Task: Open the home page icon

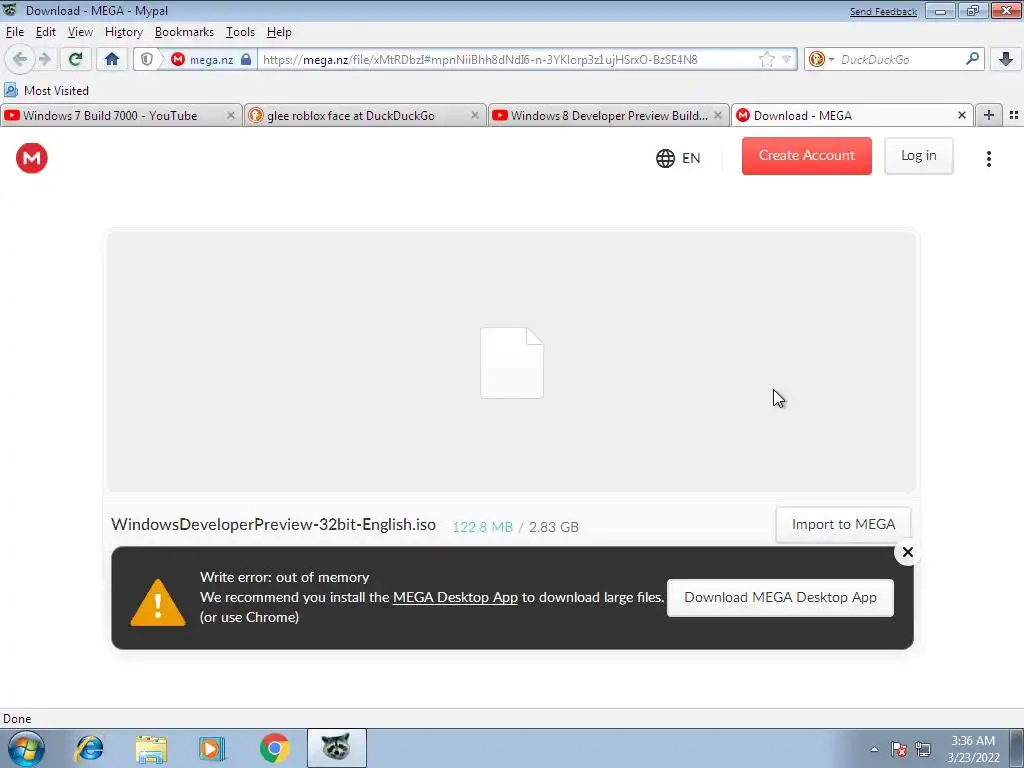Action: (112, 59)
